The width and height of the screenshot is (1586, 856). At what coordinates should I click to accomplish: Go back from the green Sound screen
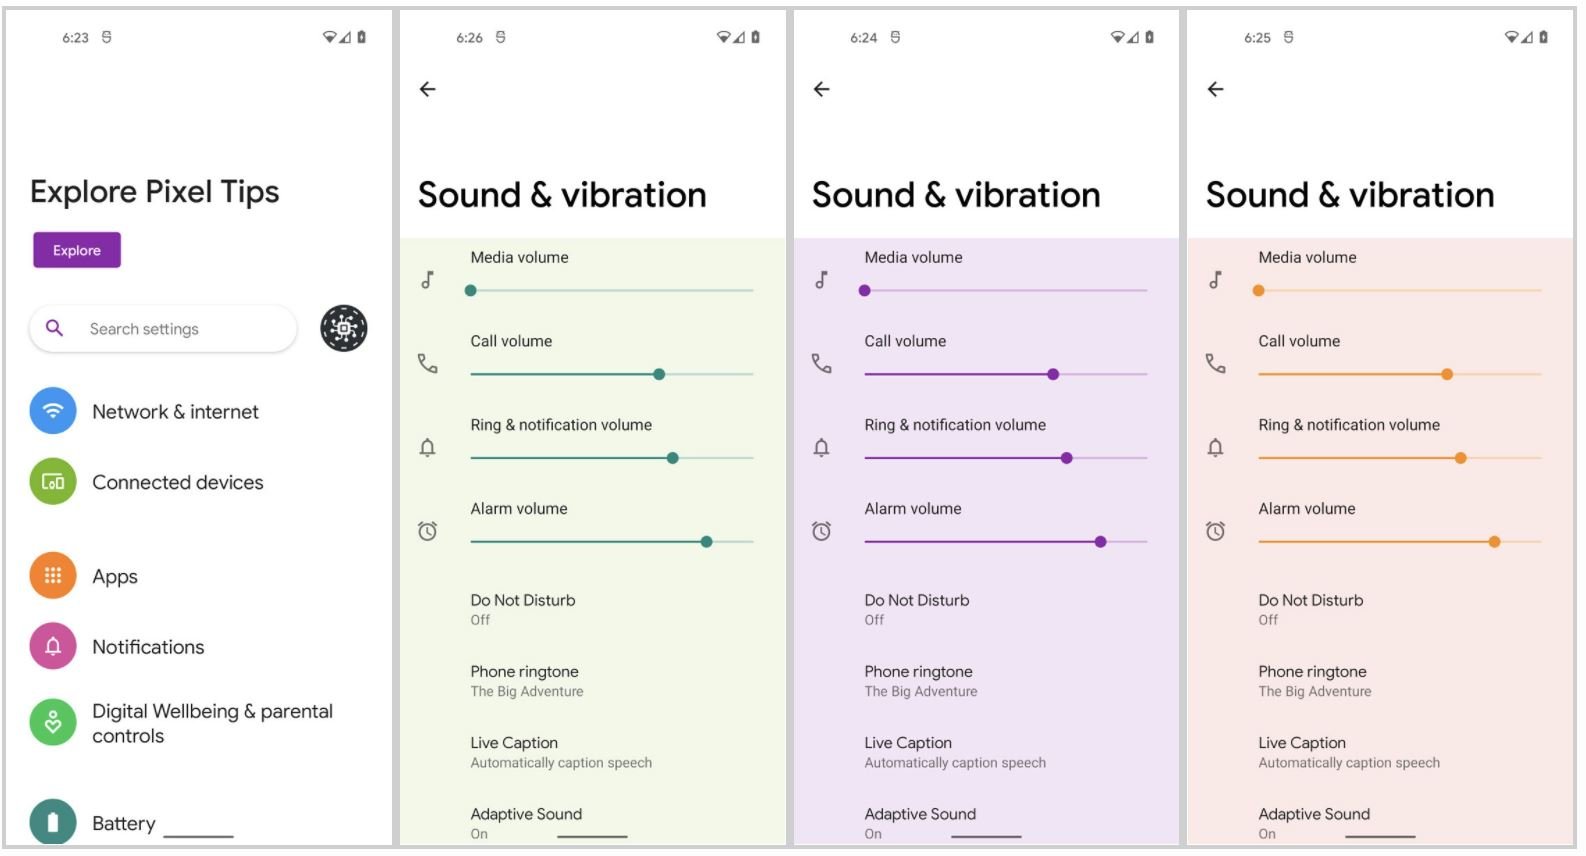(428, 89)
